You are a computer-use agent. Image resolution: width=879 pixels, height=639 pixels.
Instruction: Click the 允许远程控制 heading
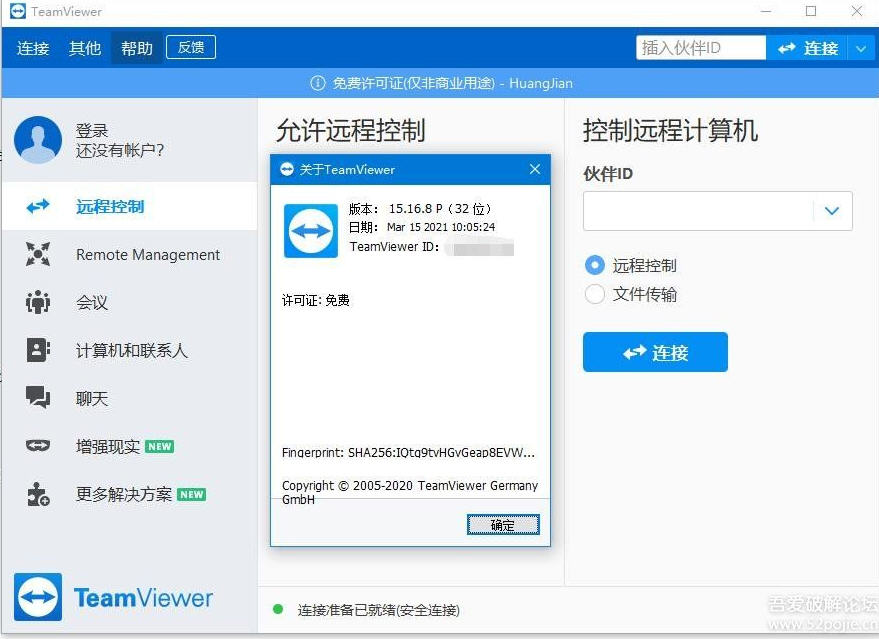350,130
